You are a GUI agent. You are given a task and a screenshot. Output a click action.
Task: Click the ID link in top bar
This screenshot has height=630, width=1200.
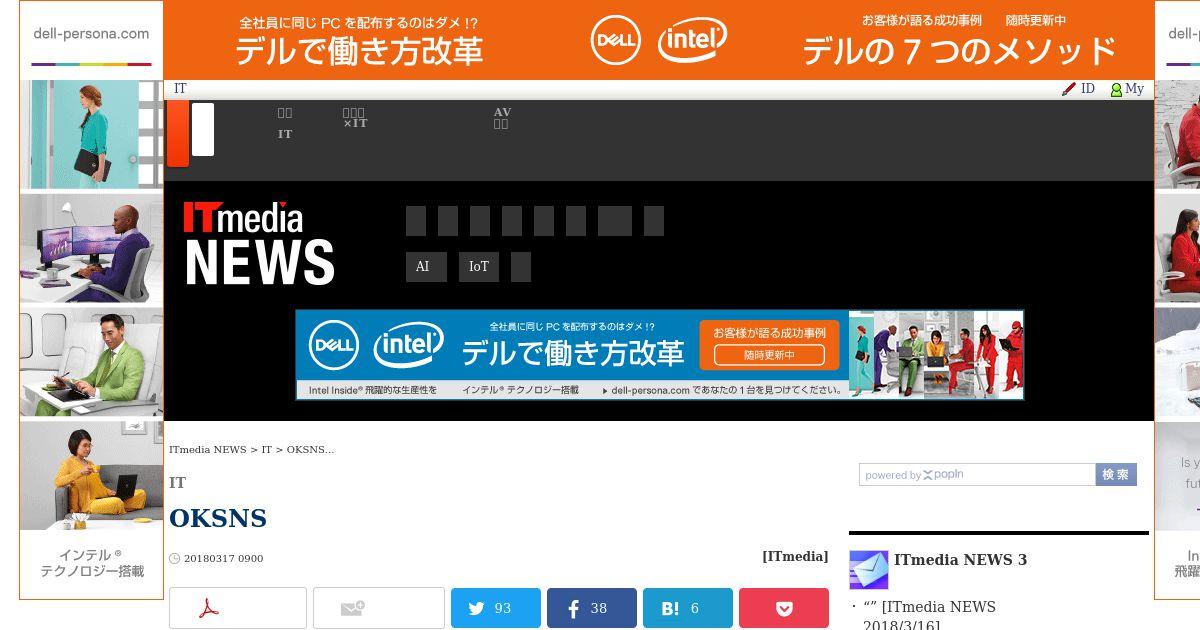coord(1088,89)
